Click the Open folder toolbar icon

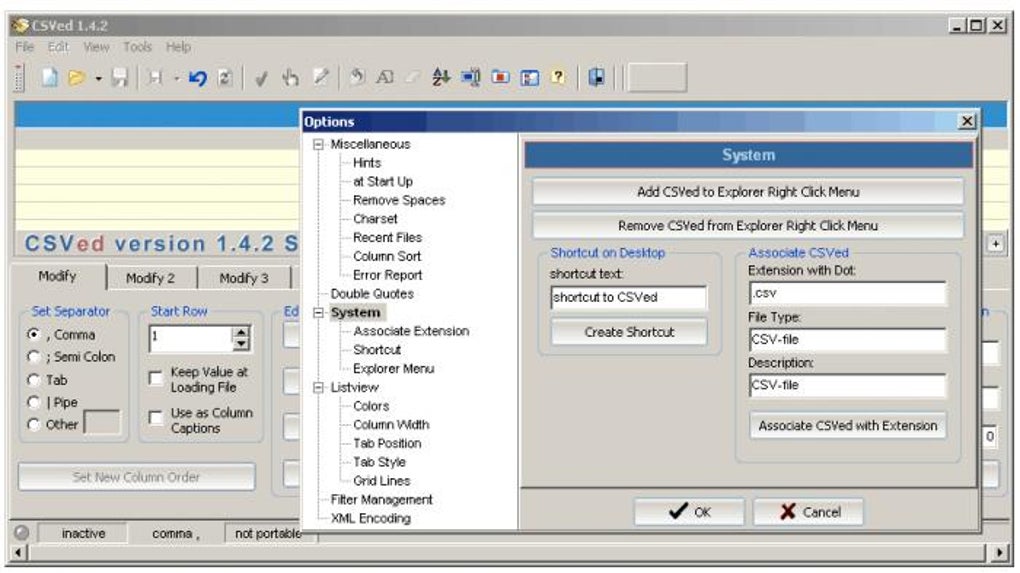point(77,78)
